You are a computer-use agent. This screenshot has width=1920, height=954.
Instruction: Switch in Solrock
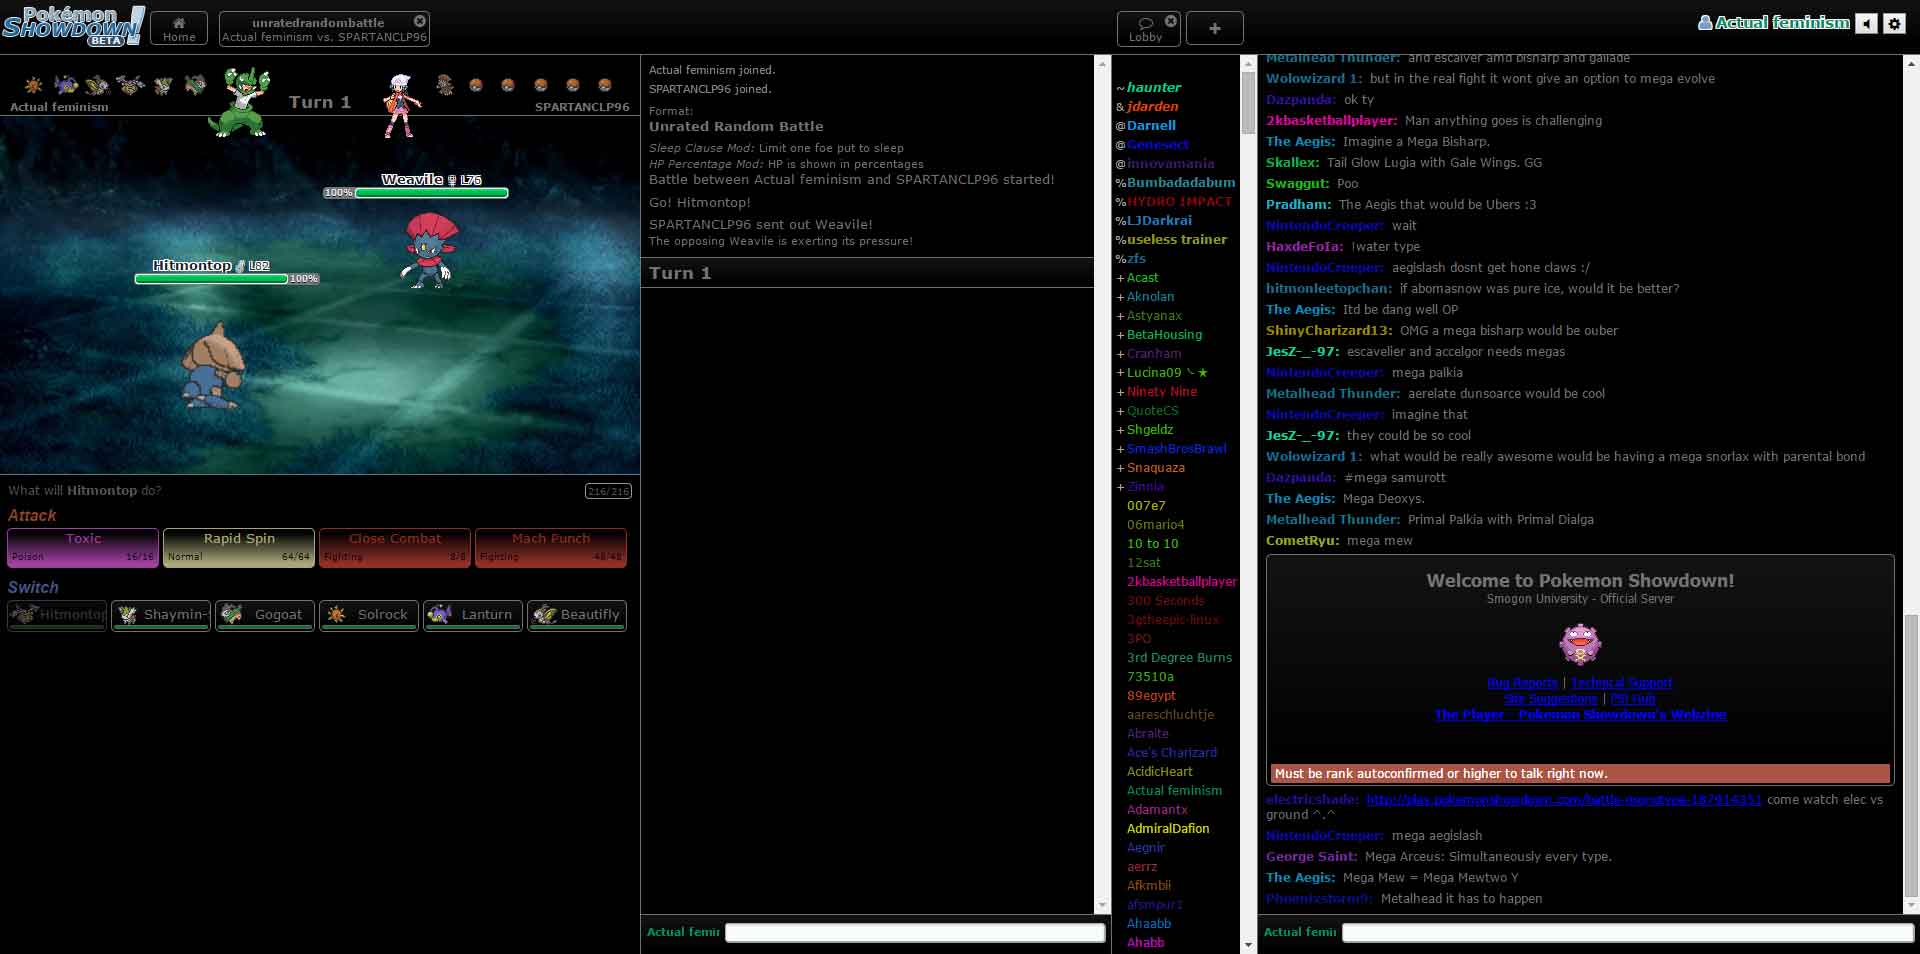click(x=369, y=615)
